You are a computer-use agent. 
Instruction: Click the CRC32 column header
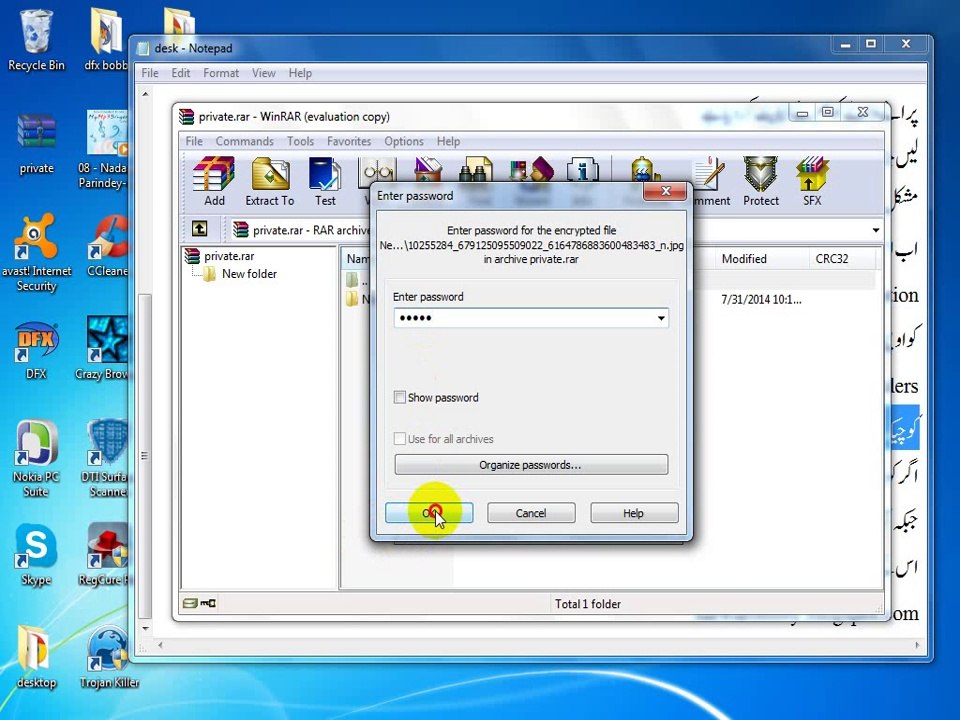831,259
